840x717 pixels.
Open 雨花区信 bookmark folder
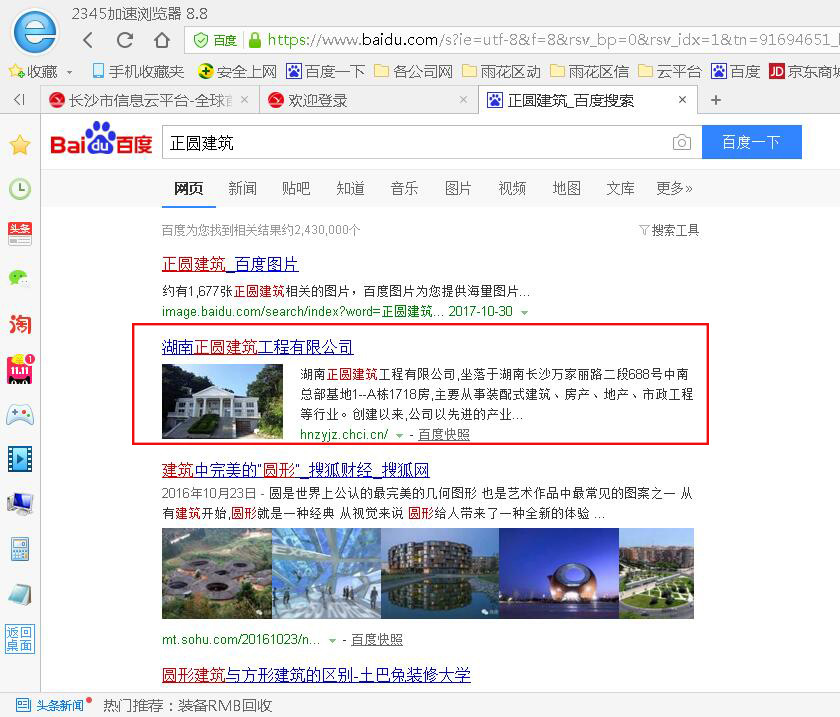click(589, 71)
